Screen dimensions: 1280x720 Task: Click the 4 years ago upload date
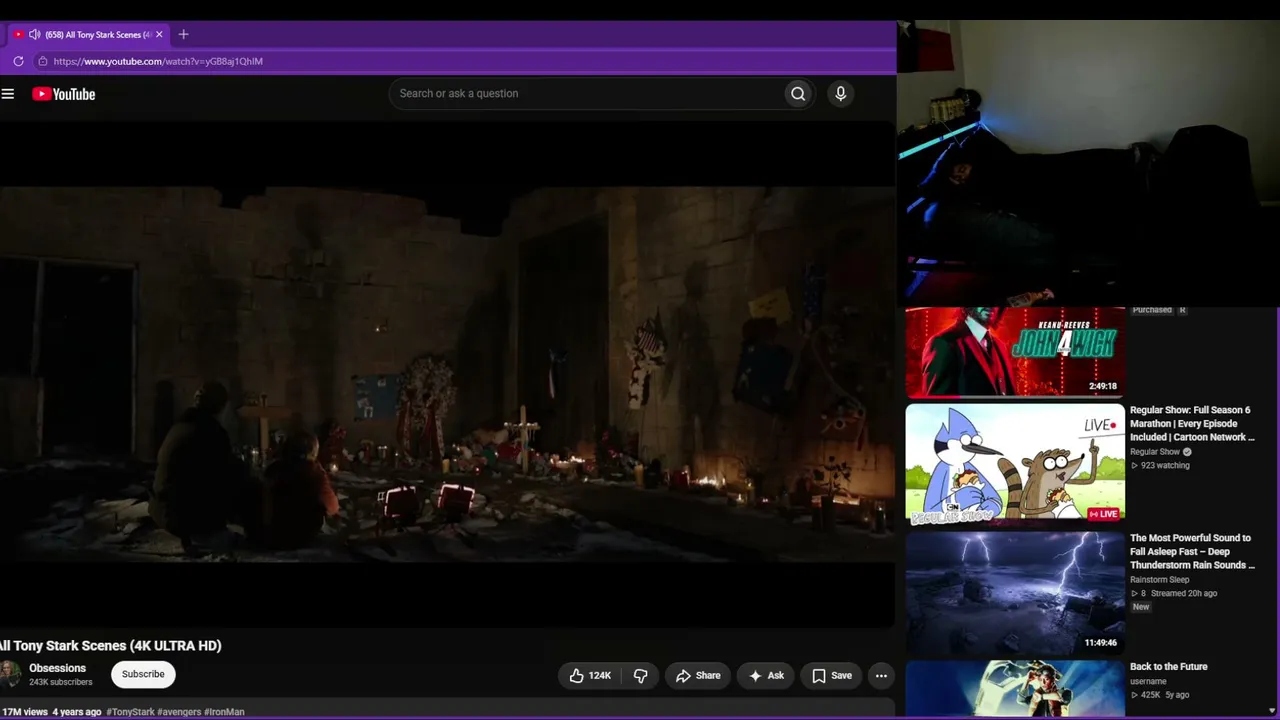tap(77, 712)
